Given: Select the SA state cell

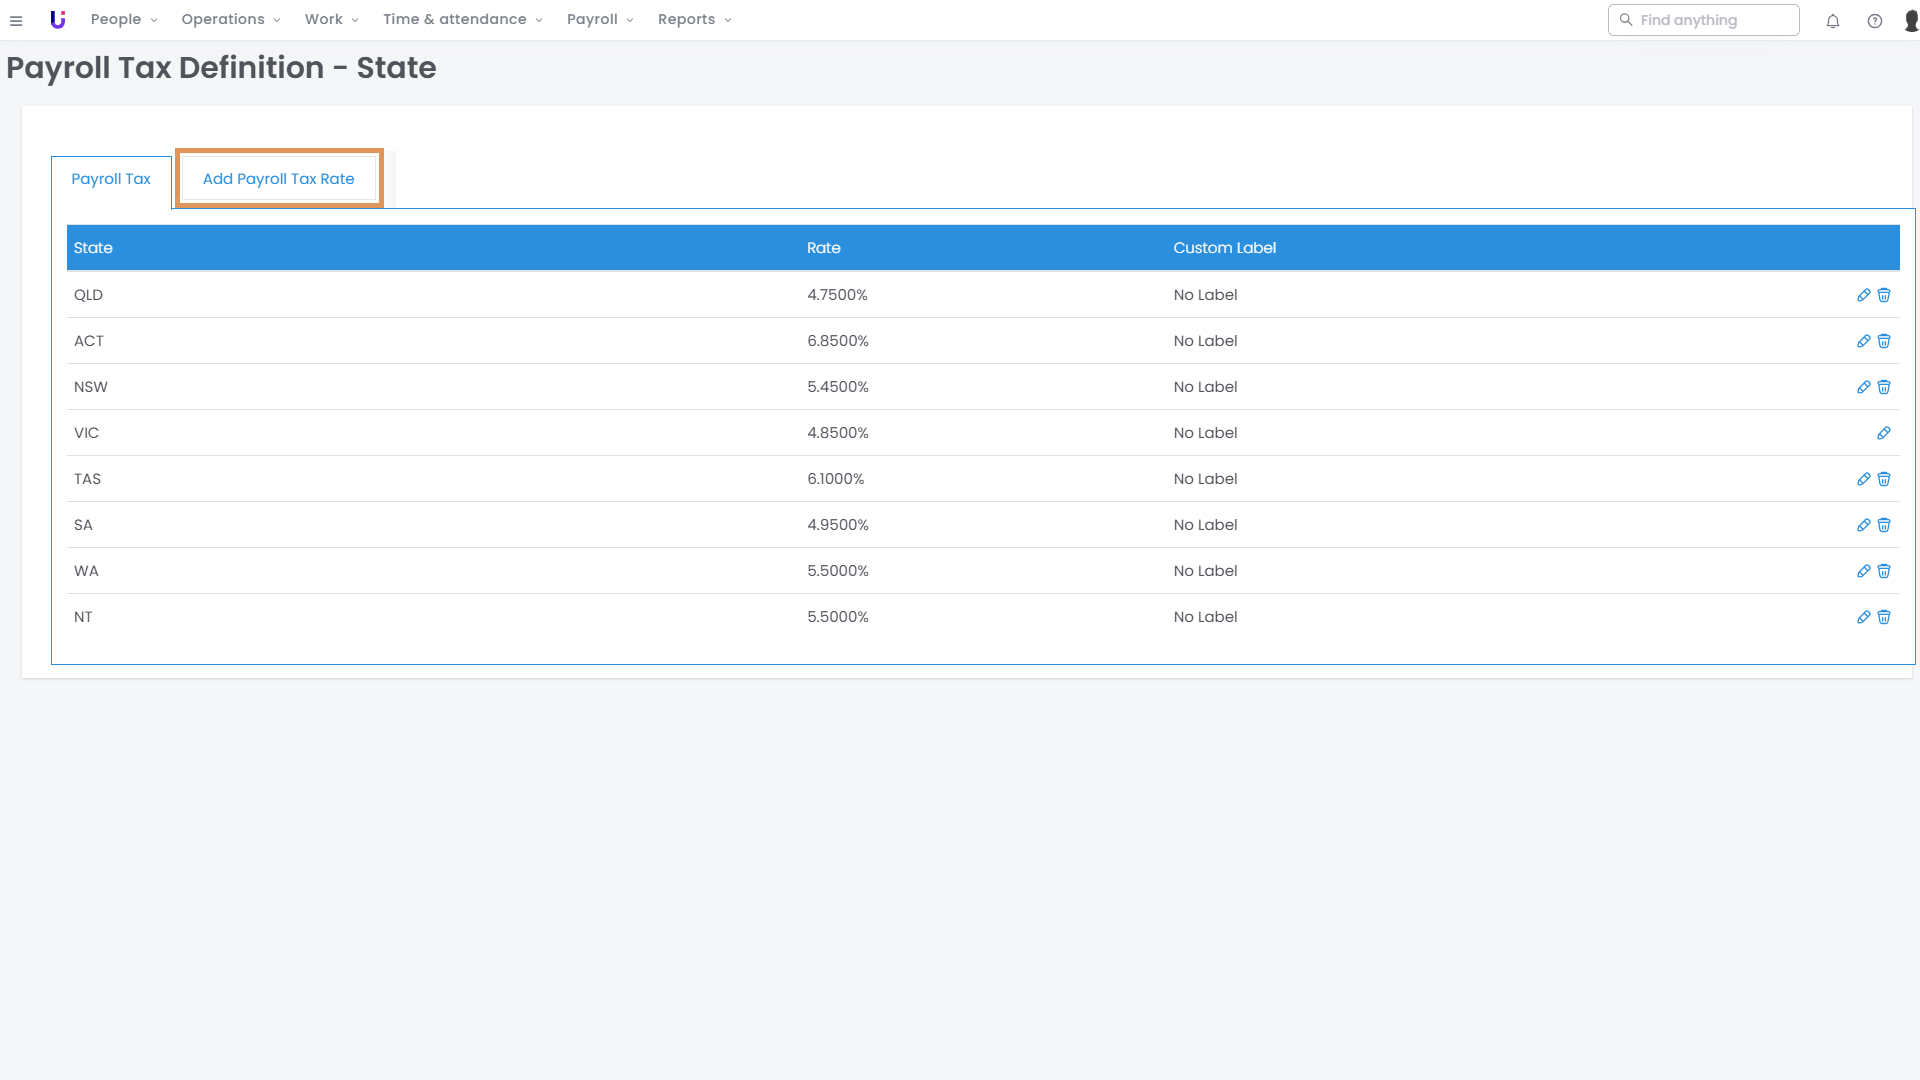Looking at the screenshot, I should click(83, 525).
